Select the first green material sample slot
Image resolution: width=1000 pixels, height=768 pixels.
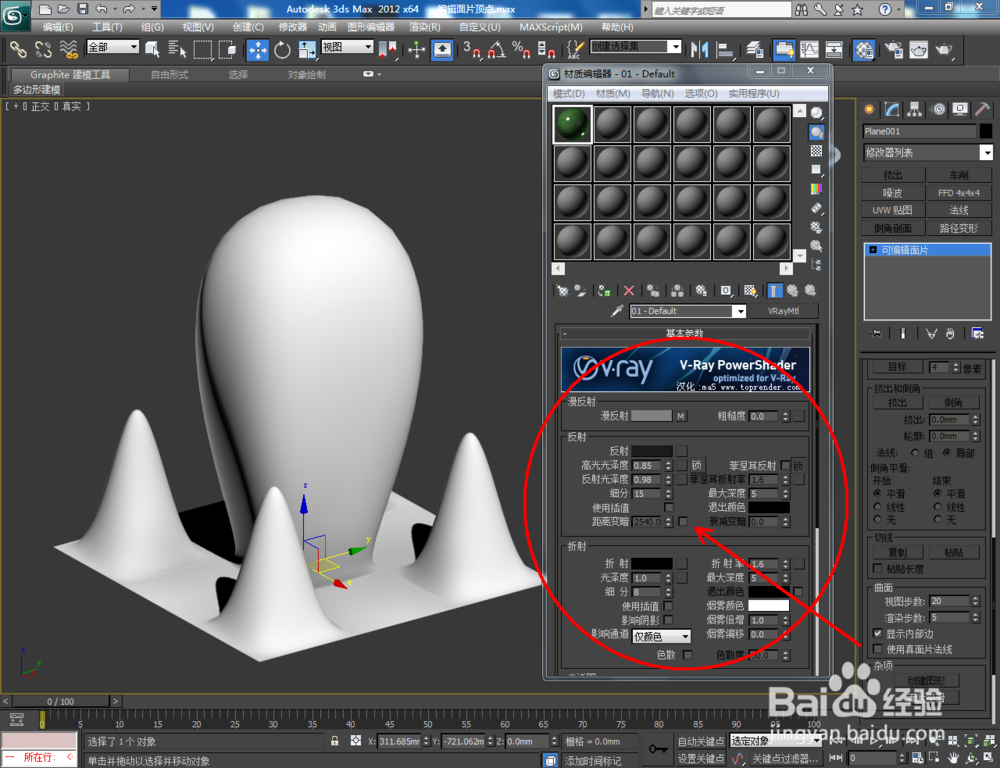tap(573, 124)
